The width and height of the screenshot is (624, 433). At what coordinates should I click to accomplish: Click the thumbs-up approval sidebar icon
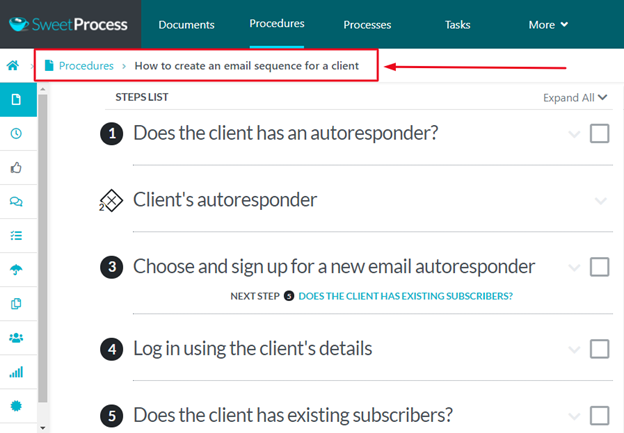16,168
